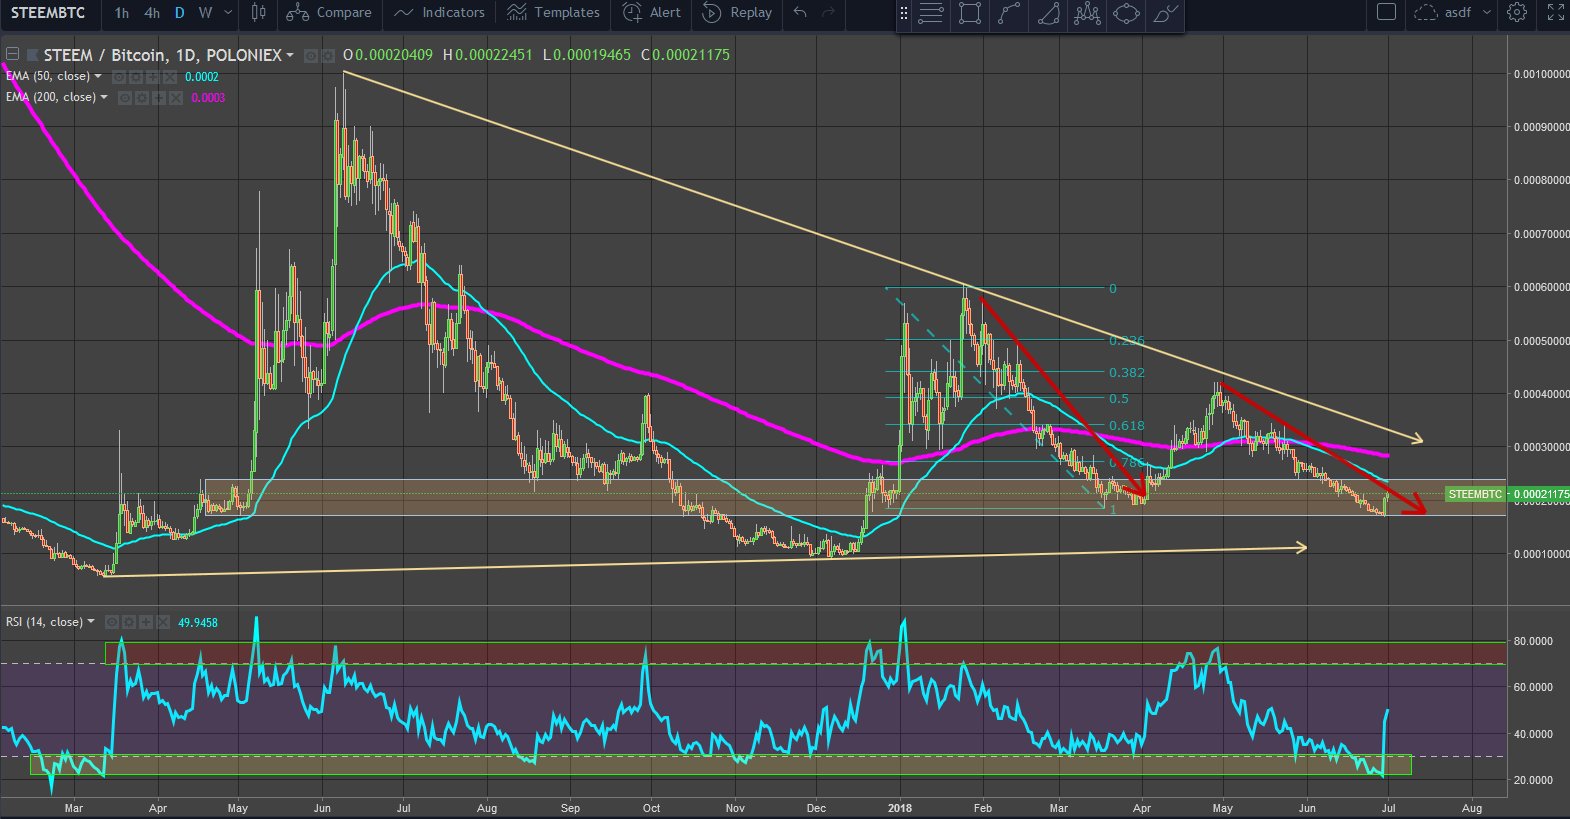Click the 0.618 Fibonacci level label

point(1127,426)
